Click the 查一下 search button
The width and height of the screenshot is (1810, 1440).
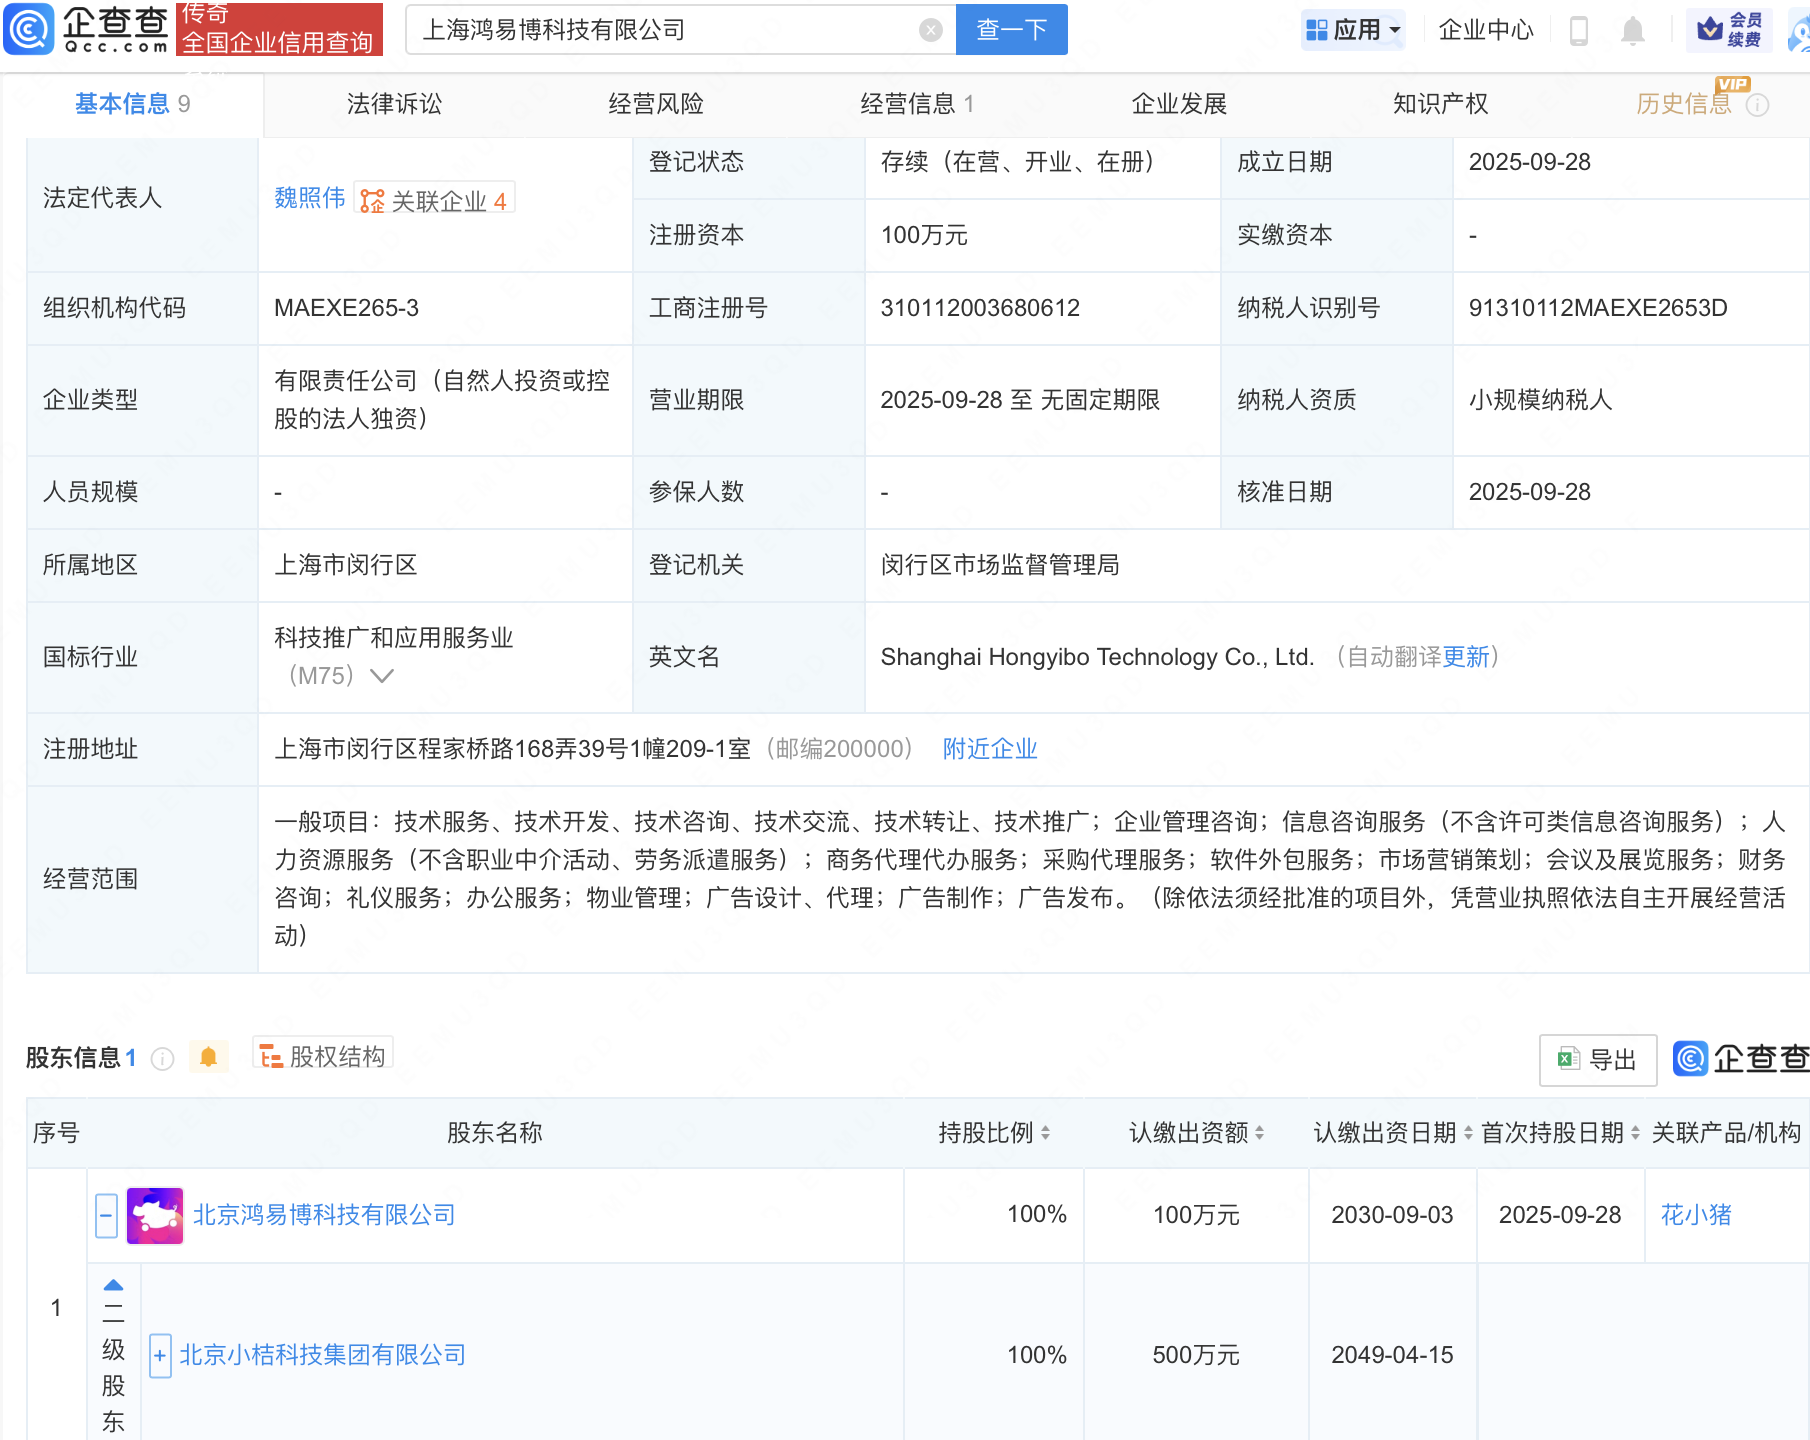pyautogui.click(x=1010, y=29)
